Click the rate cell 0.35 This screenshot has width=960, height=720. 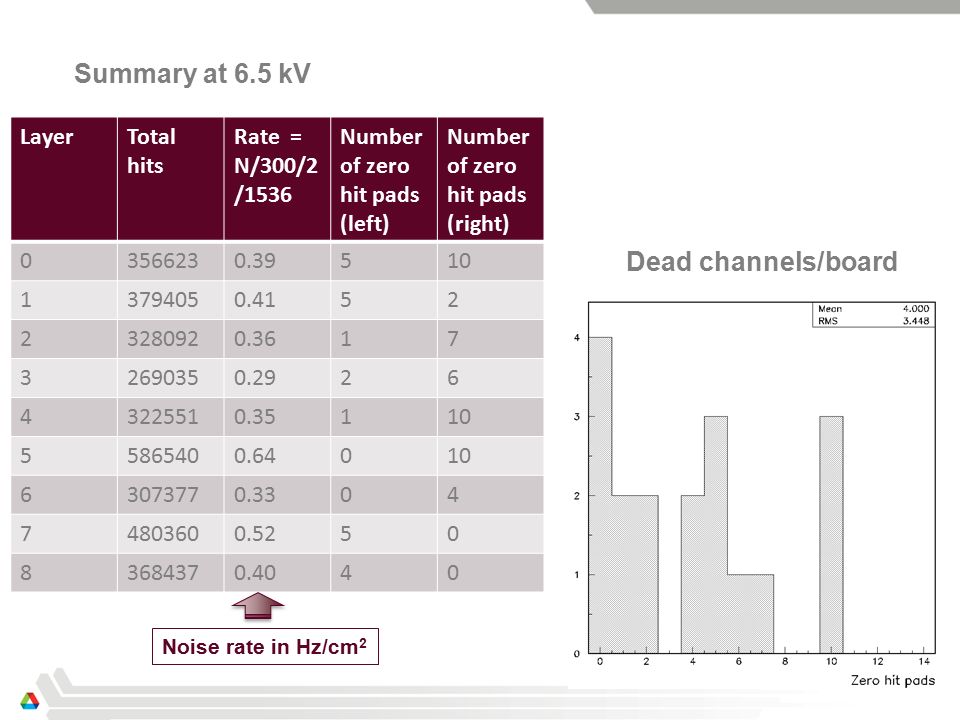[277, 417]
